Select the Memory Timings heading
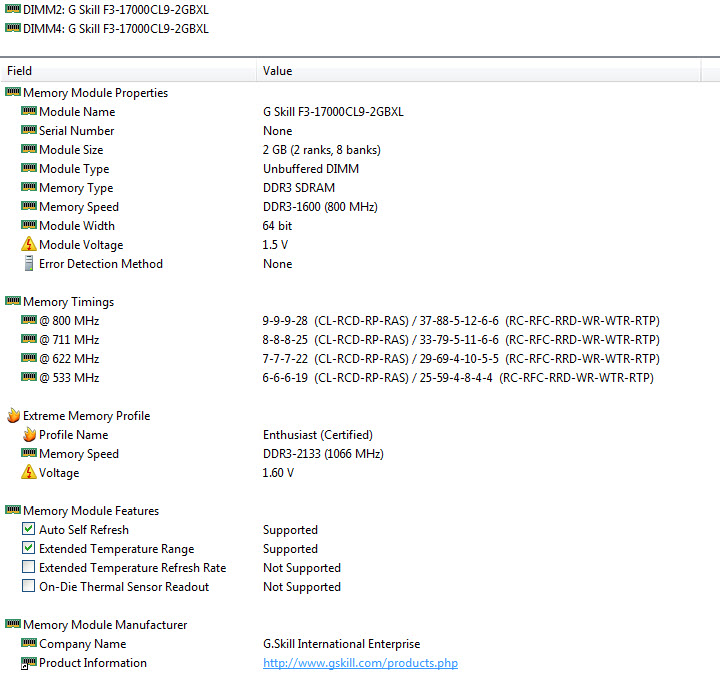The image size is (720, 694). click(68, 302)
